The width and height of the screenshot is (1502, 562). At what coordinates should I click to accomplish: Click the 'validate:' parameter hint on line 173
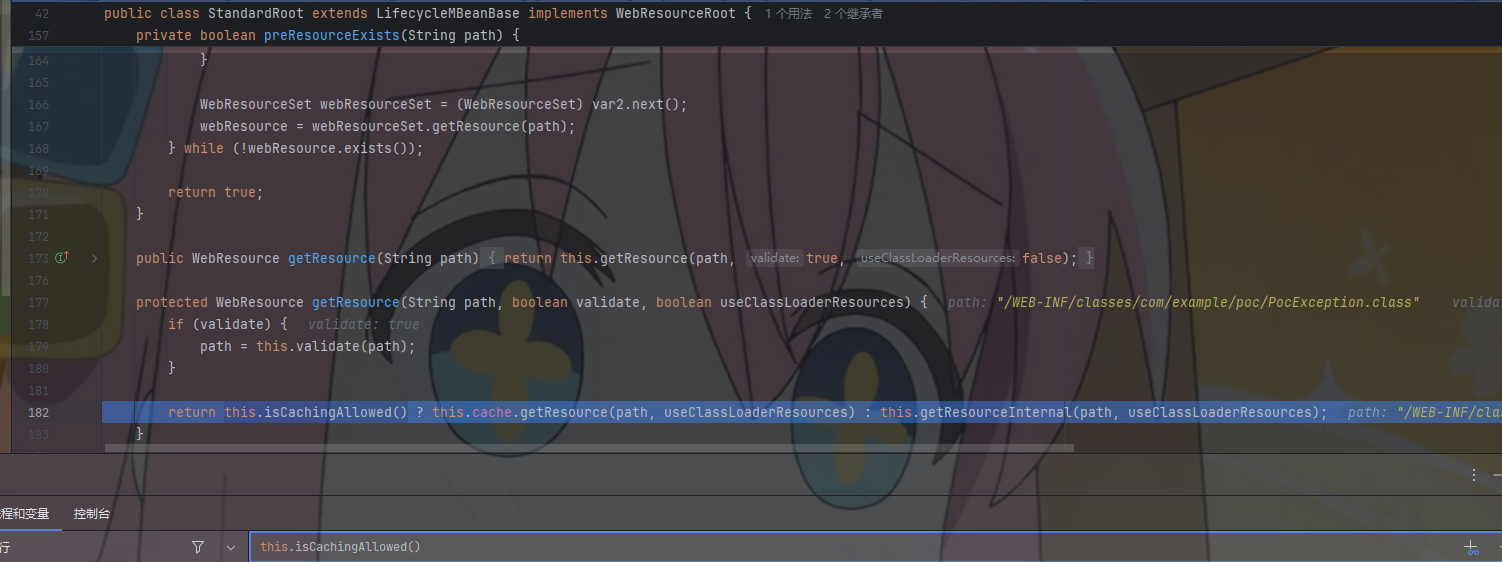tap(774, 258)
